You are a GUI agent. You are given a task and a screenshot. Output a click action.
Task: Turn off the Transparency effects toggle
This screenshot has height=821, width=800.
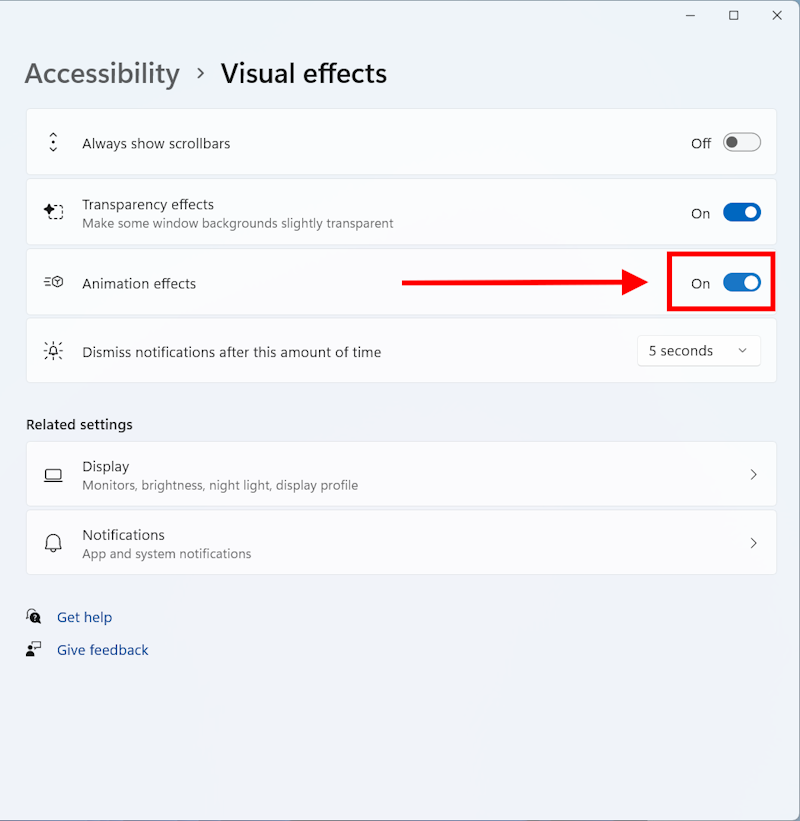click(x=741, y=212)
